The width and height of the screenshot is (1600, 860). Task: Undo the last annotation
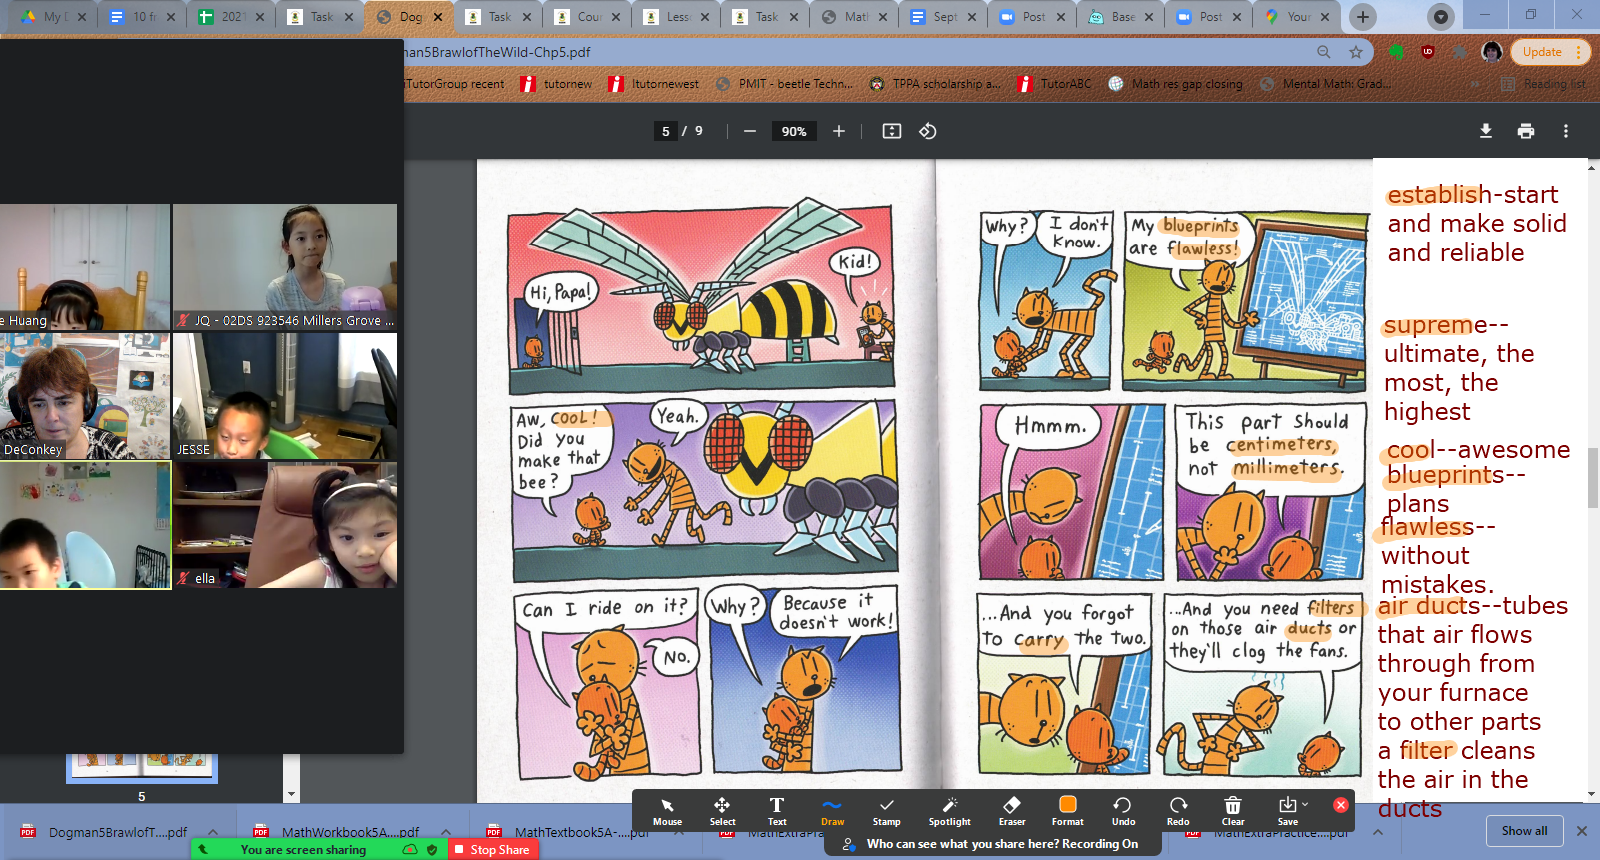pyautogui.click(x=1123, y=812)
